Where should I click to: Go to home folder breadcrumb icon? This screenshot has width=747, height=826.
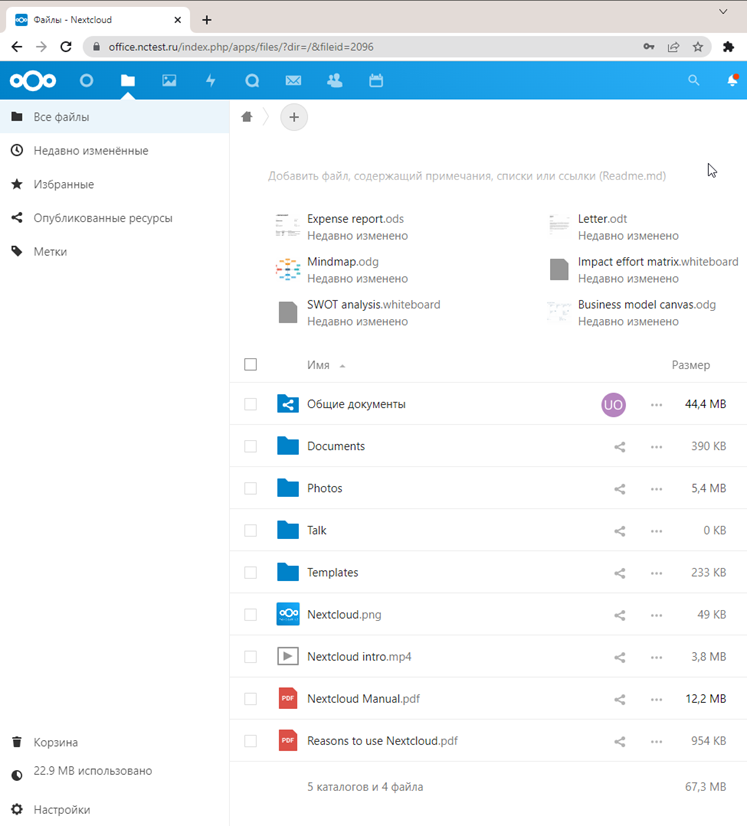[x=247, y=116]
